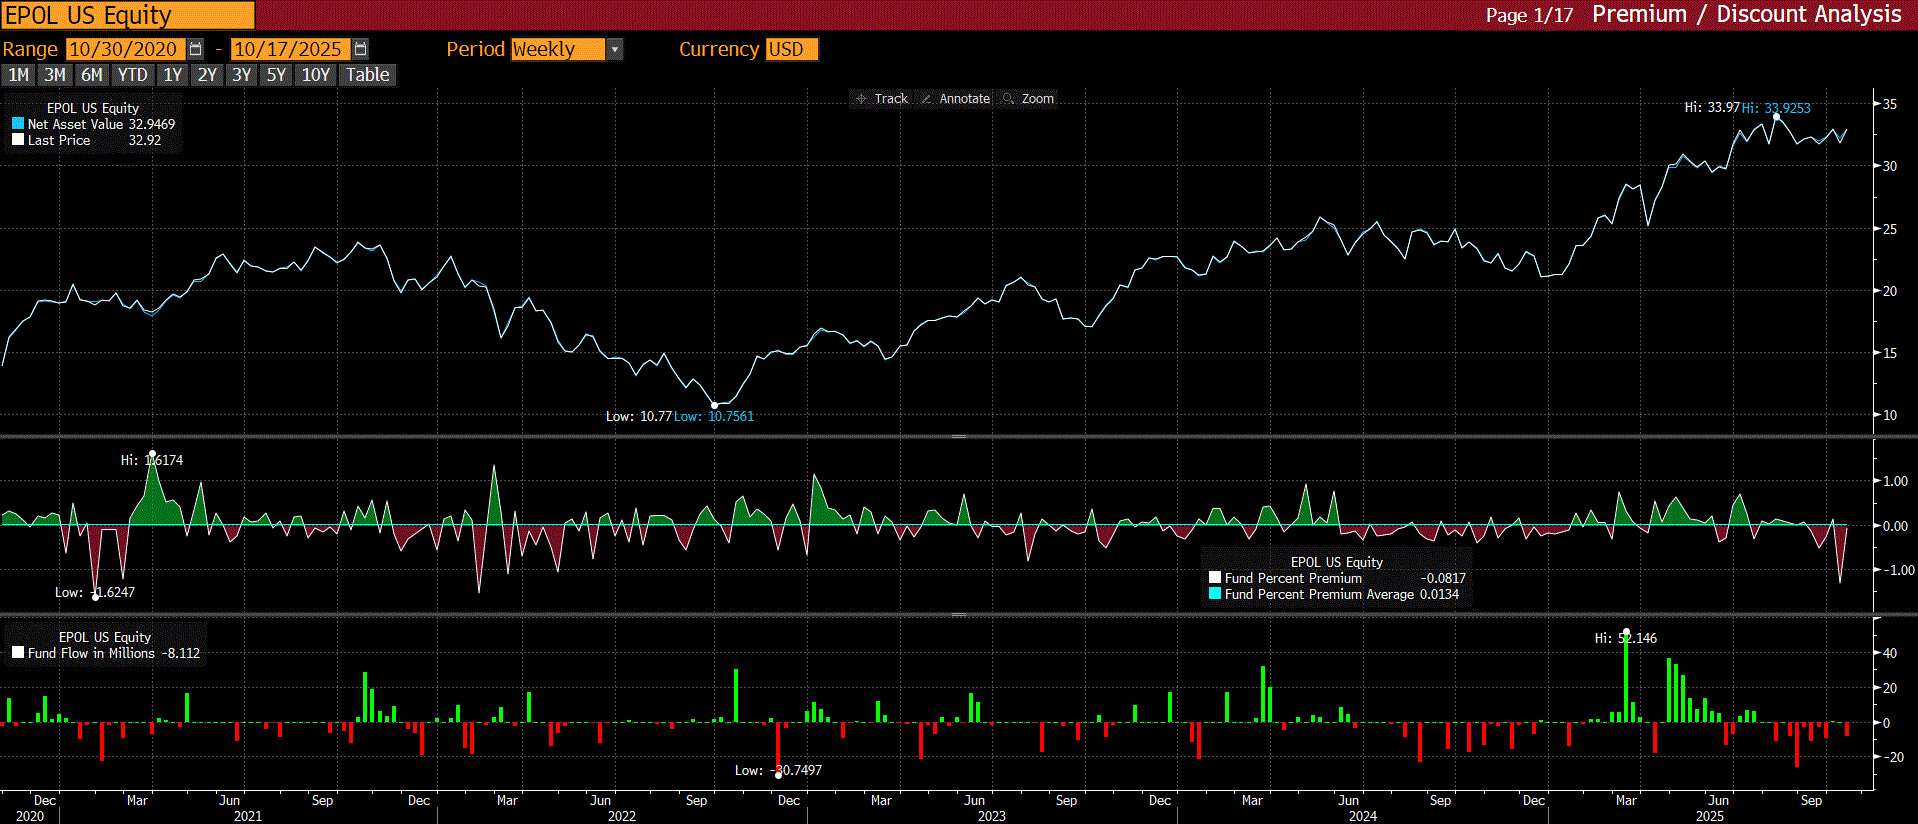Toggle the Last Price legend series
Viewport: 1918px width, 824px height.
[x=18, y=140]
